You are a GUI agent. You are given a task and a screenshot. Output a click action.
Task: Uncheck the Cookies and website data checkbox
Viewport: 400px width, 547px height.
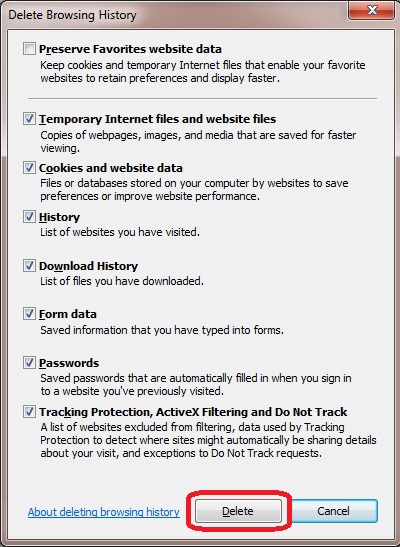tap(29, 168)
